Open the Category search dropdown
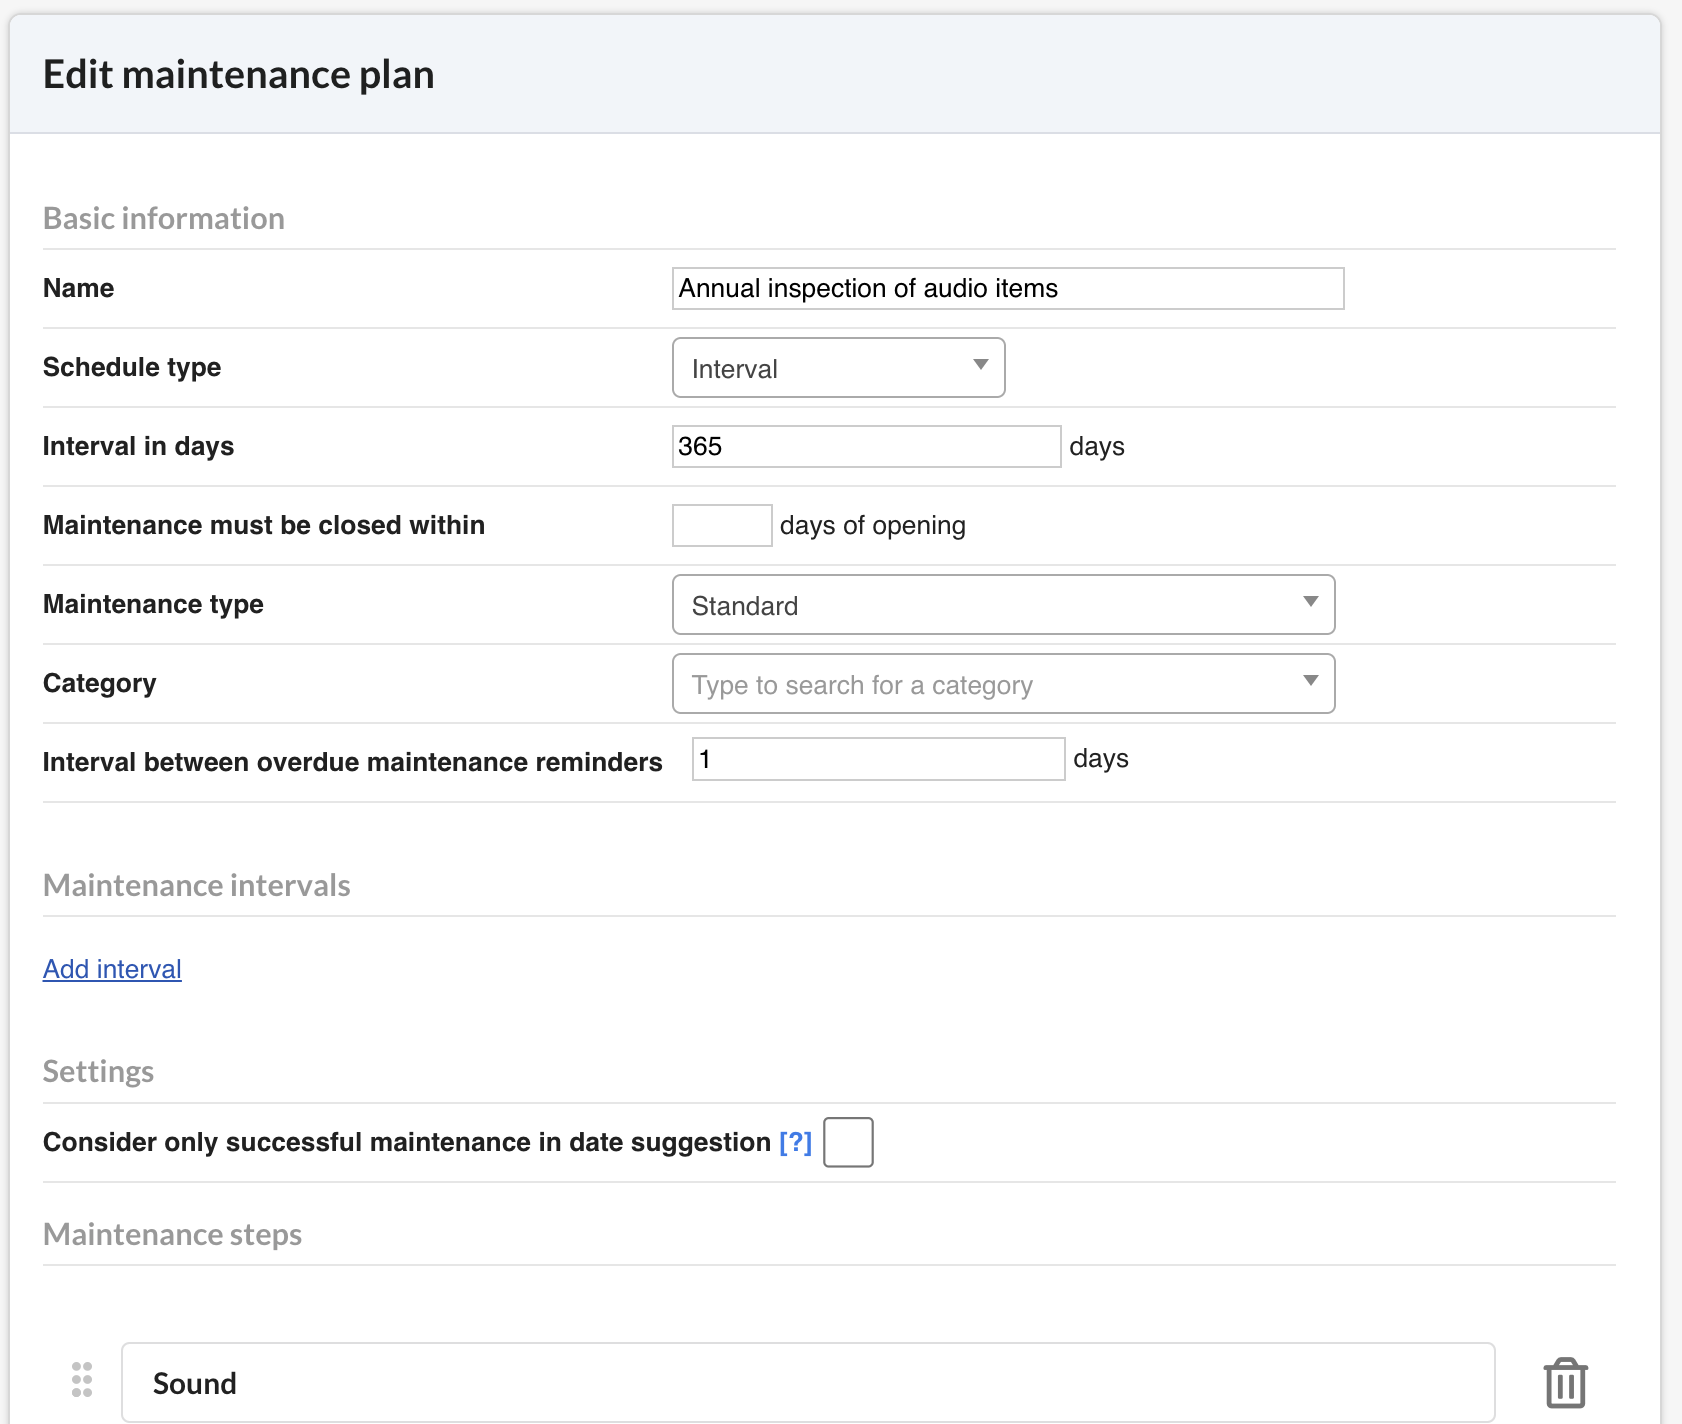Screen dimensions: 1682x1424 [1003, 684]
